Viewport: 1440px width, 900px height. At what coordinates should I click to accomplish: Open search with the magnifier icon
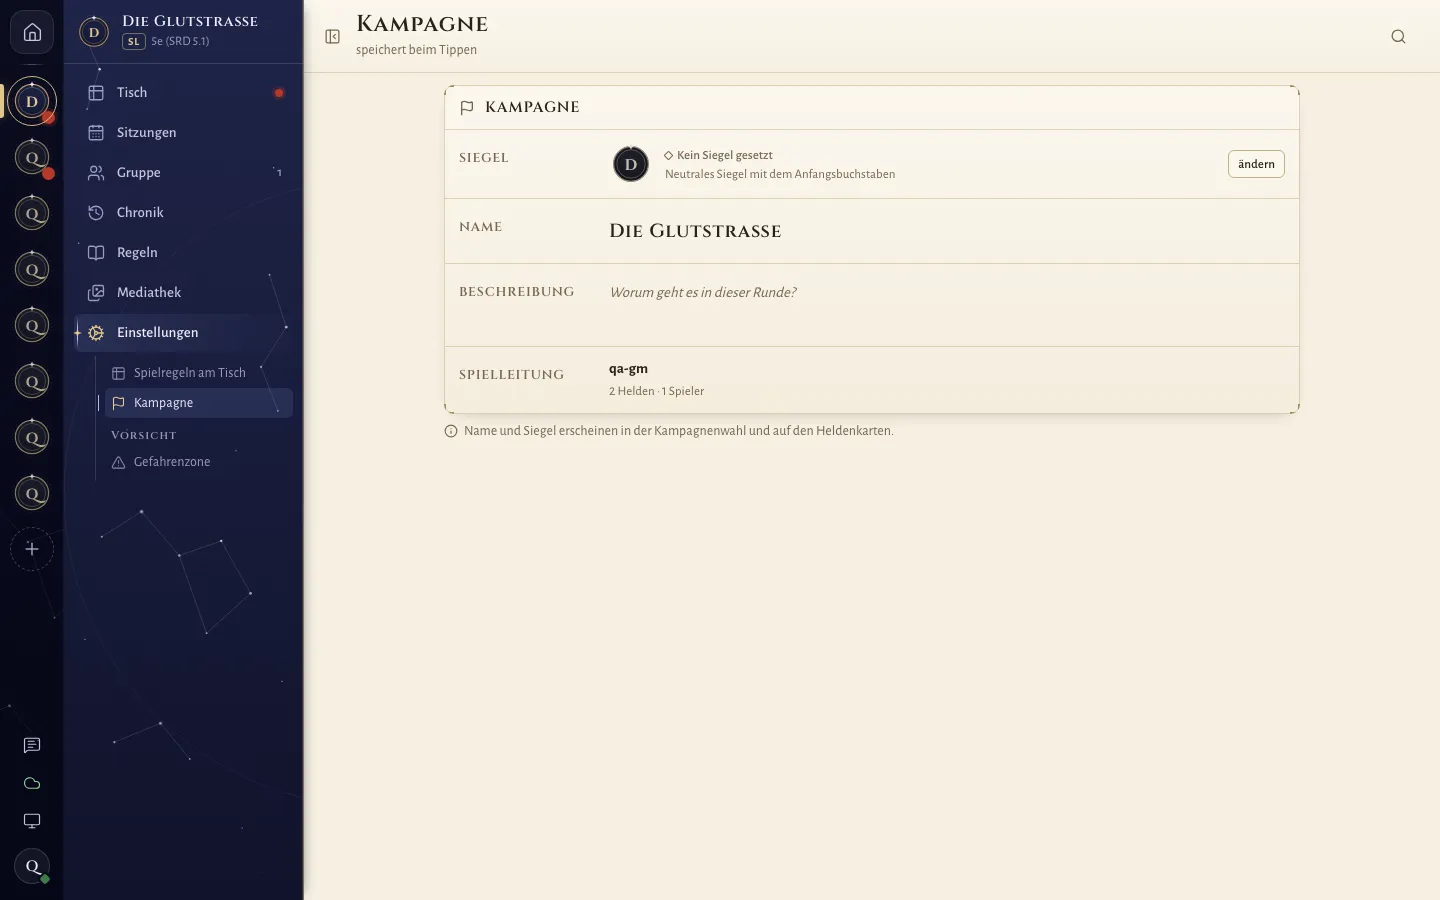tap(1398, 37)
